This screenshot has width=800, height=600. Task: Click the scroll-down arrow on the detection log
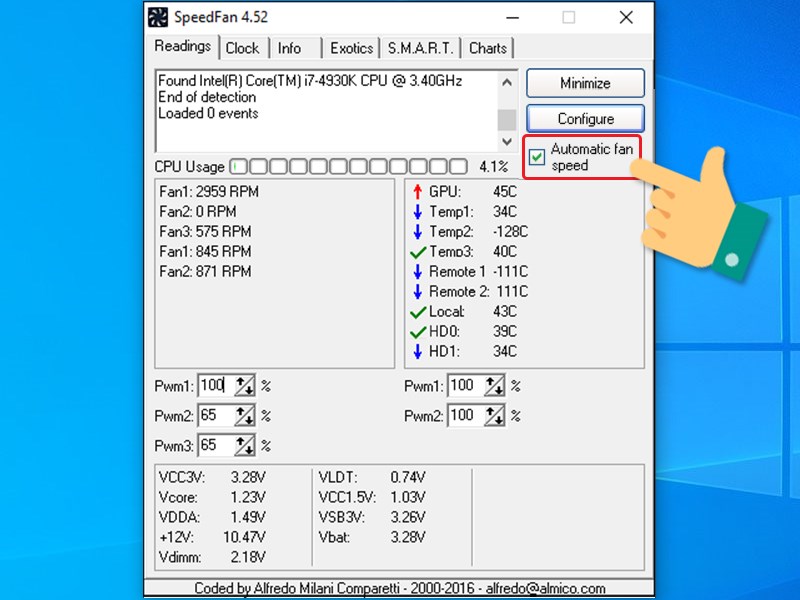tap(507, 142)
